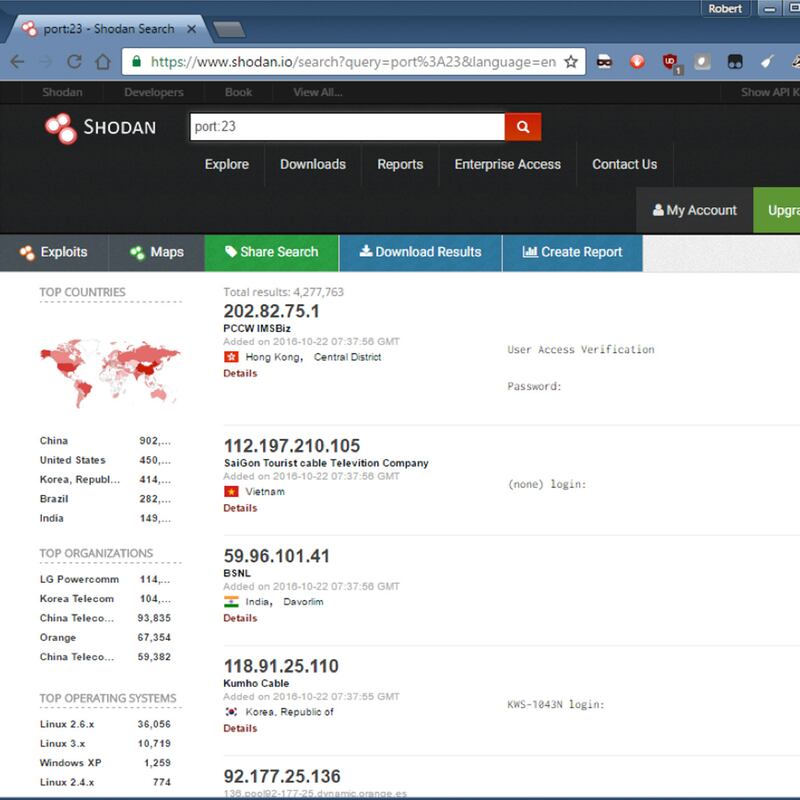Click the Create Report button
This screenshot has height=800, width=800.
tap(572, 252)
